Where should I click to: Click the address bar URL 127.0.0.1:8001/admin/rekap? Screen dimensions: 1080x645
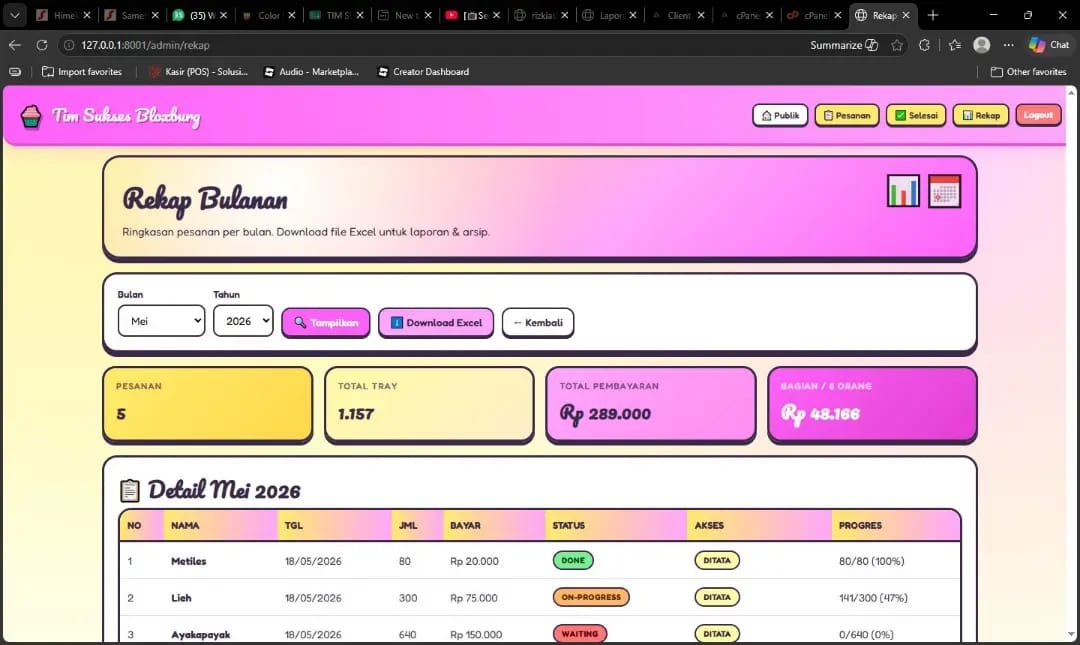pos(145,45)
